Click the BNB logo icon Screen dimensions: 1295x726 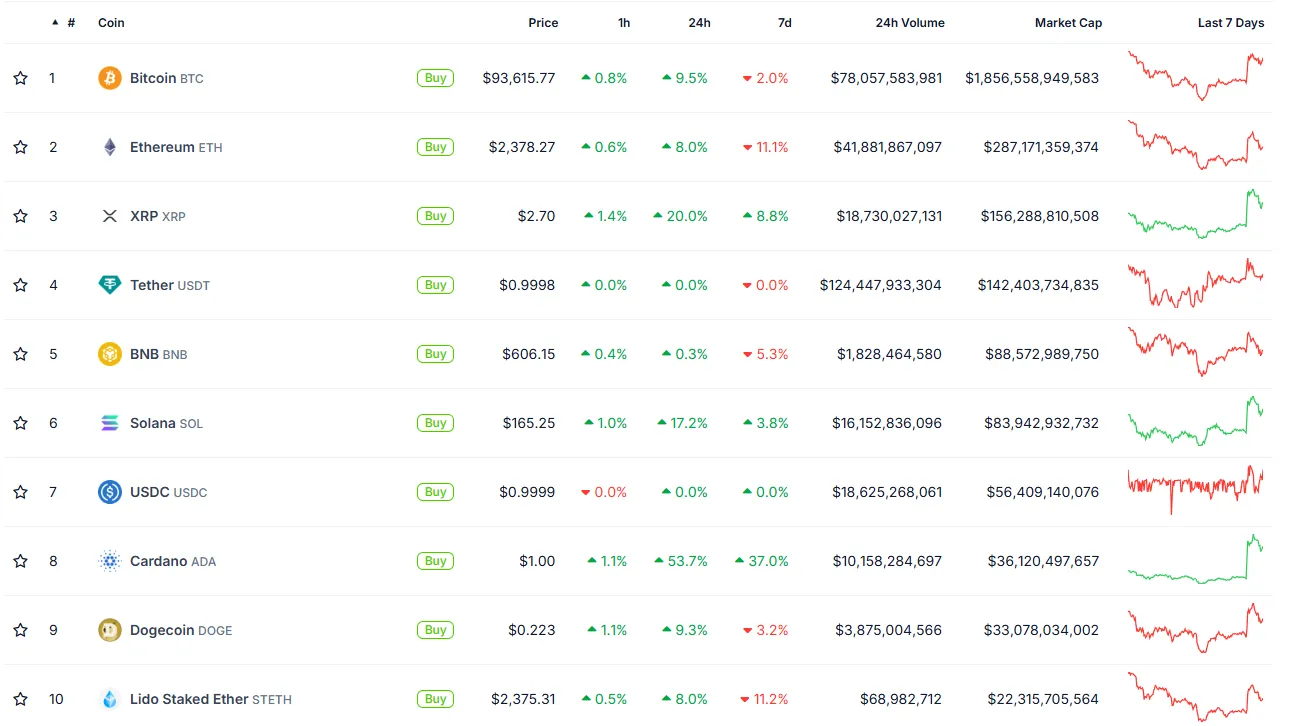(110, 354)
